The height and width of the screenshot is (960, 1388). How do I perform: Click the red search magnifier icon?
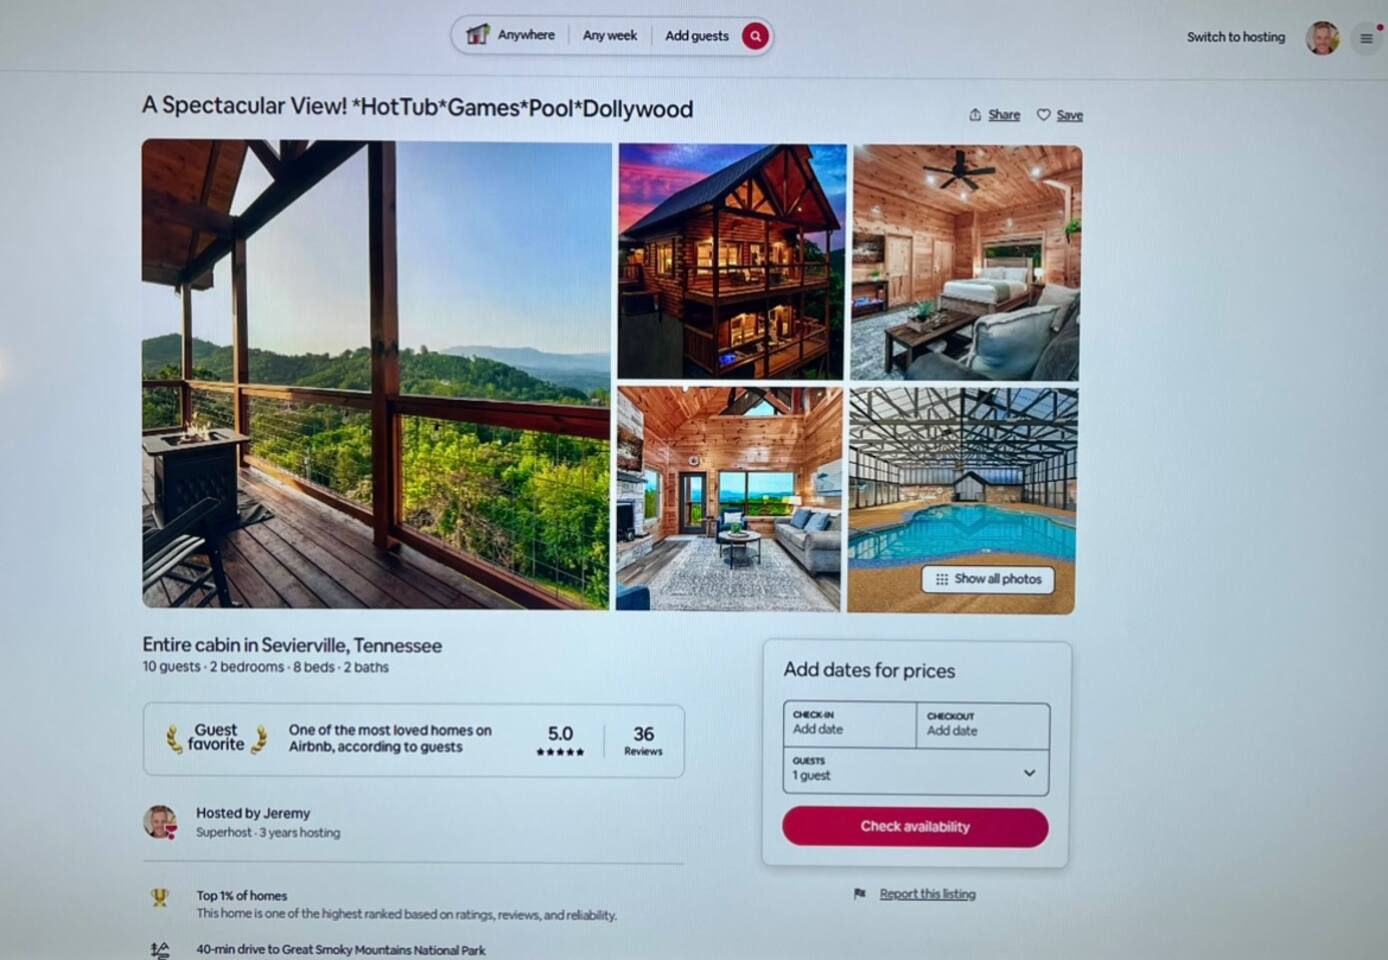tap(755, 36)
